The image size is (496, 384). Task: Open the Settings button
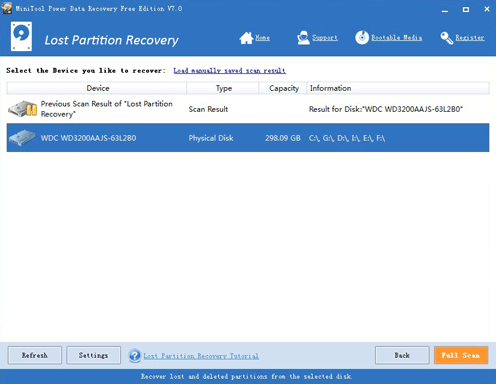[93, 355]
